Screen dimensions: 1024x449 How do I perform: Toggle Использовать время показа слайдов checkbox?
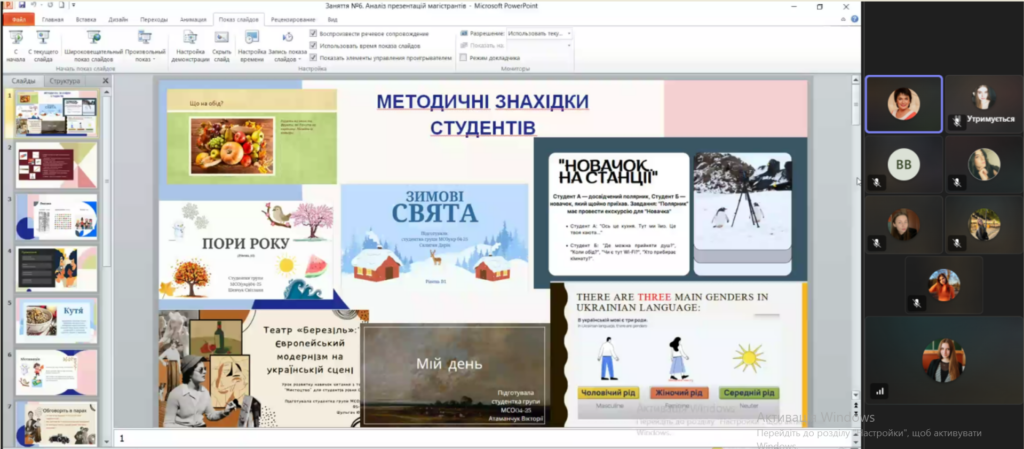click(313, 46)
